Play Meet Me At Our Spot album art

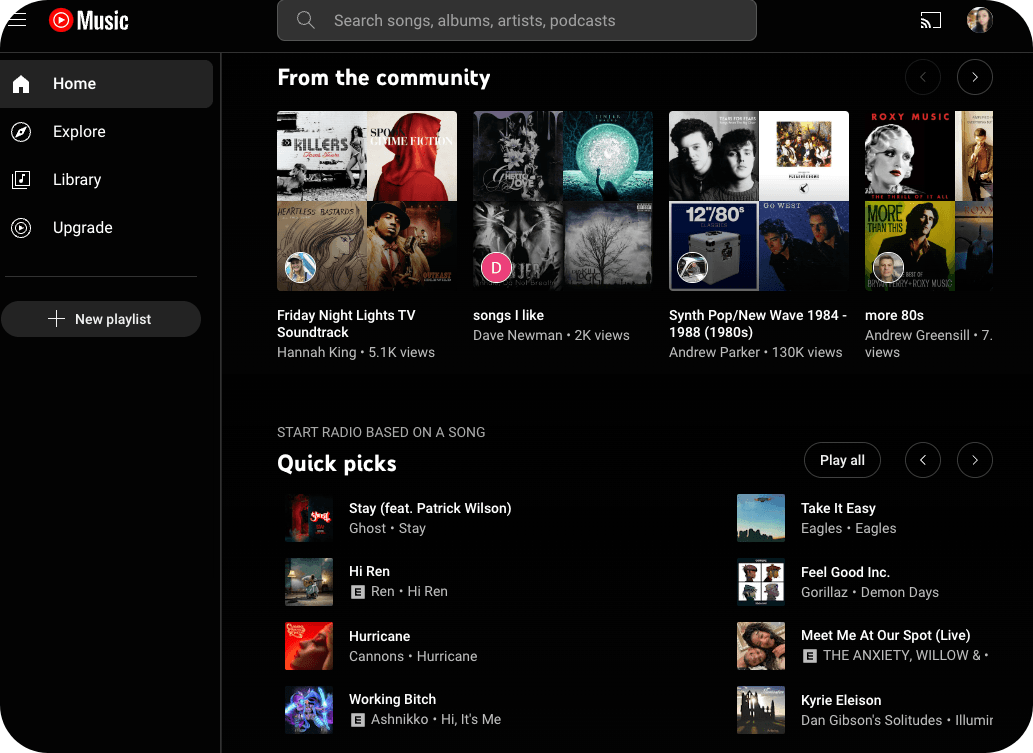click(761, 646)
